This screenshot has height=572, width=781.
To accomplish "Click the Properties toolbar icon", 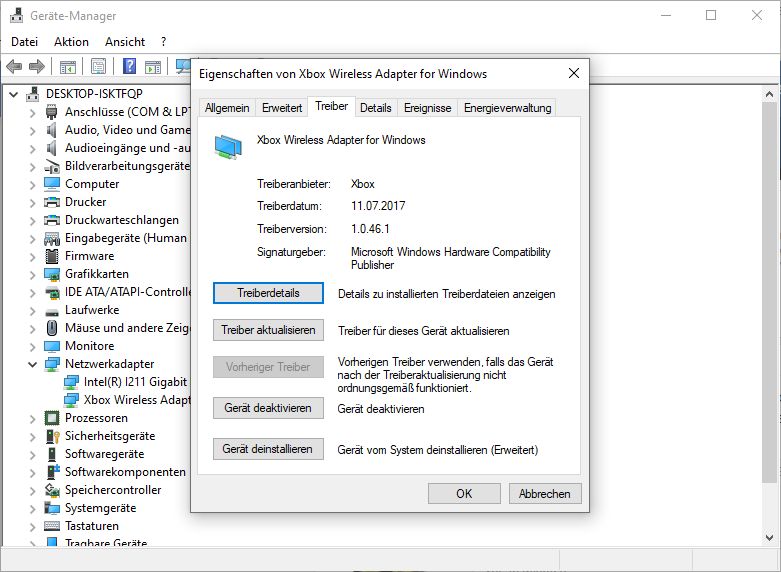I will tap(99, 66).
